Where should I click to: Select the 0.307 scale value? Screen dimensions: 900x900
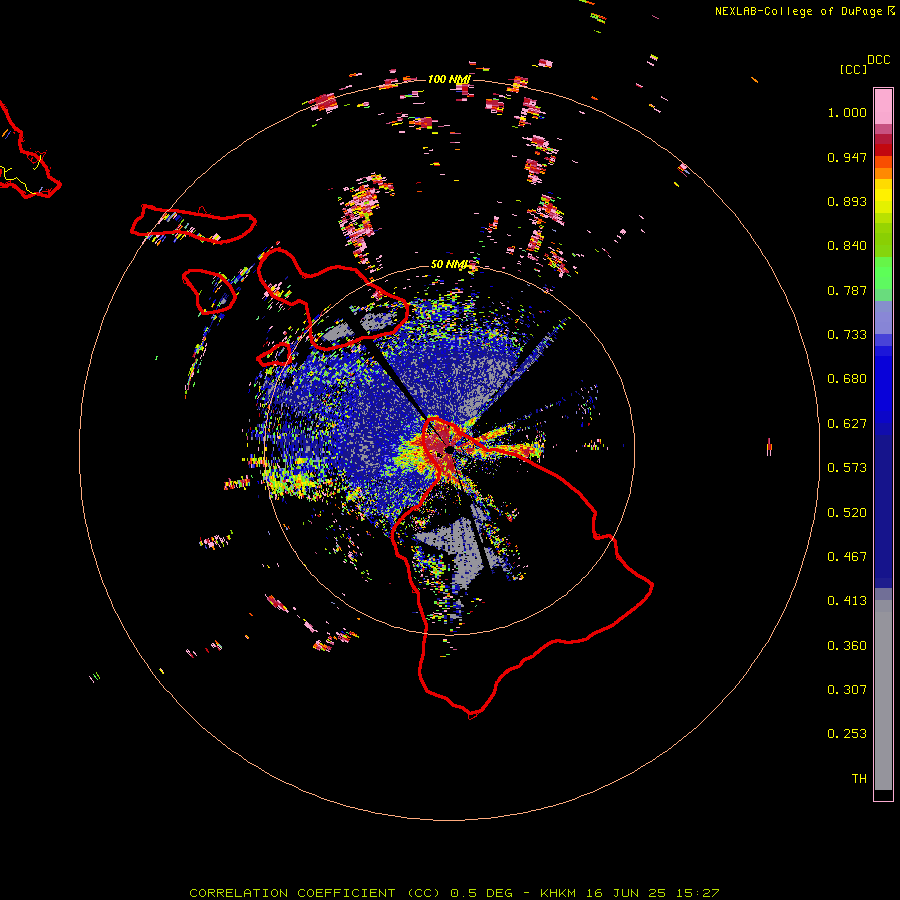pos(847,690)
